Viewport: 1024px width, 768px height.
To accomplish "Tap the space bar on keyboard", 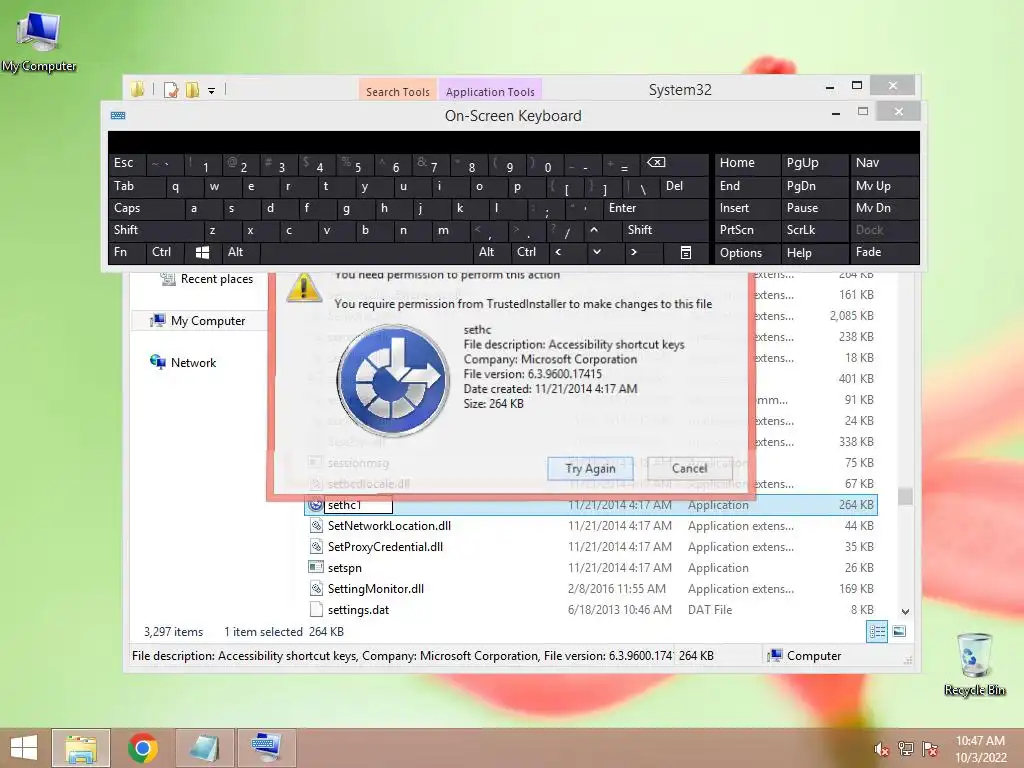I will click(x=366, y=252).
